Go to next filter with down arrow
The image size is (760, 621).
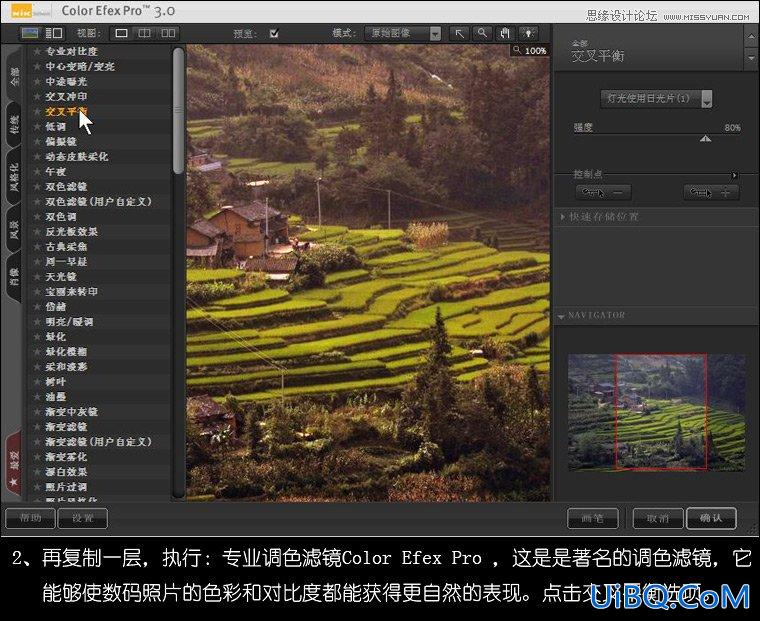click(x=751, y=58)
